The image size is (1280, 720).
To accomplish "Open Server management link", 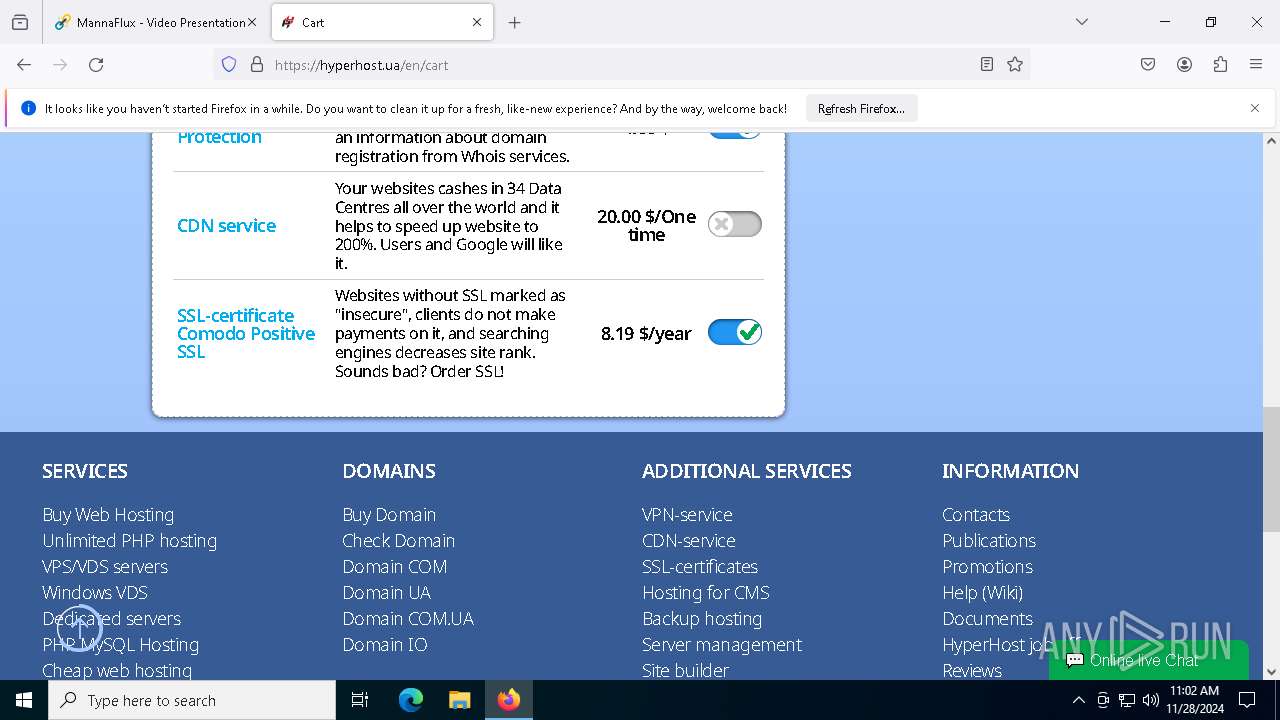I will [x=722, y=644].
